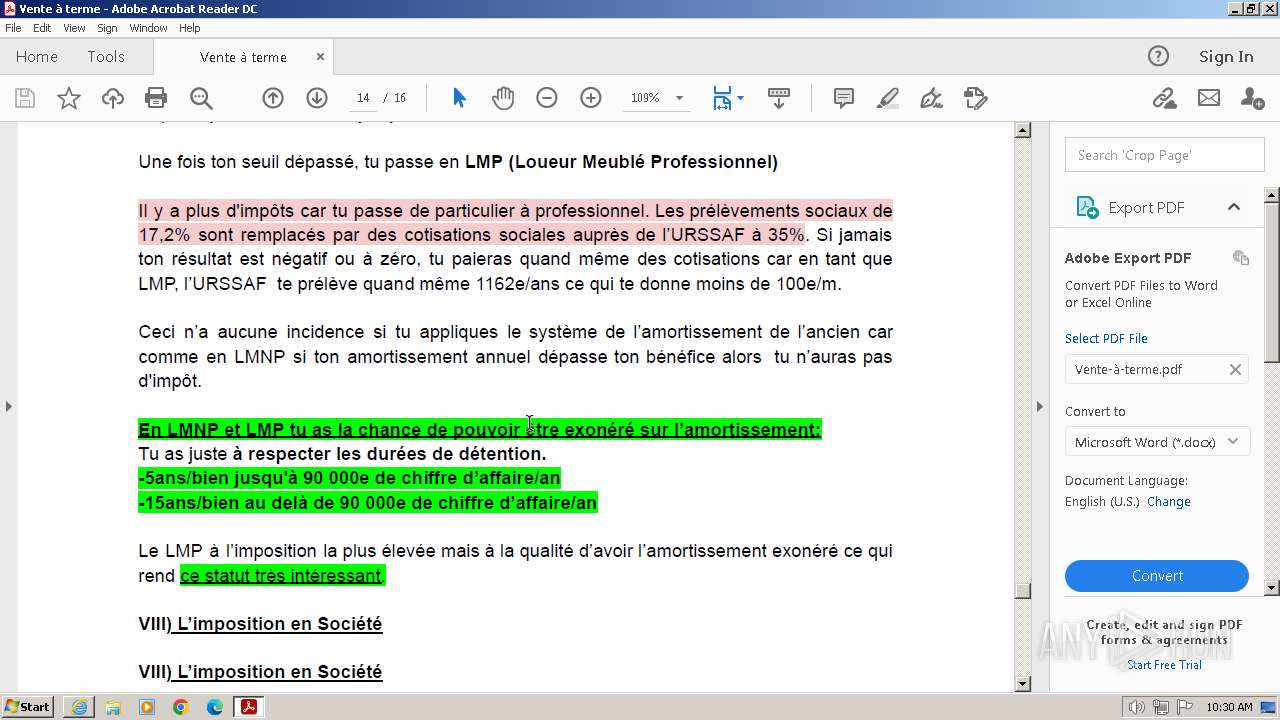The width and height of the screenshot is (1280, 720).
Task: Open Internet Explorer from the taskbar
Action: (79, 707)
